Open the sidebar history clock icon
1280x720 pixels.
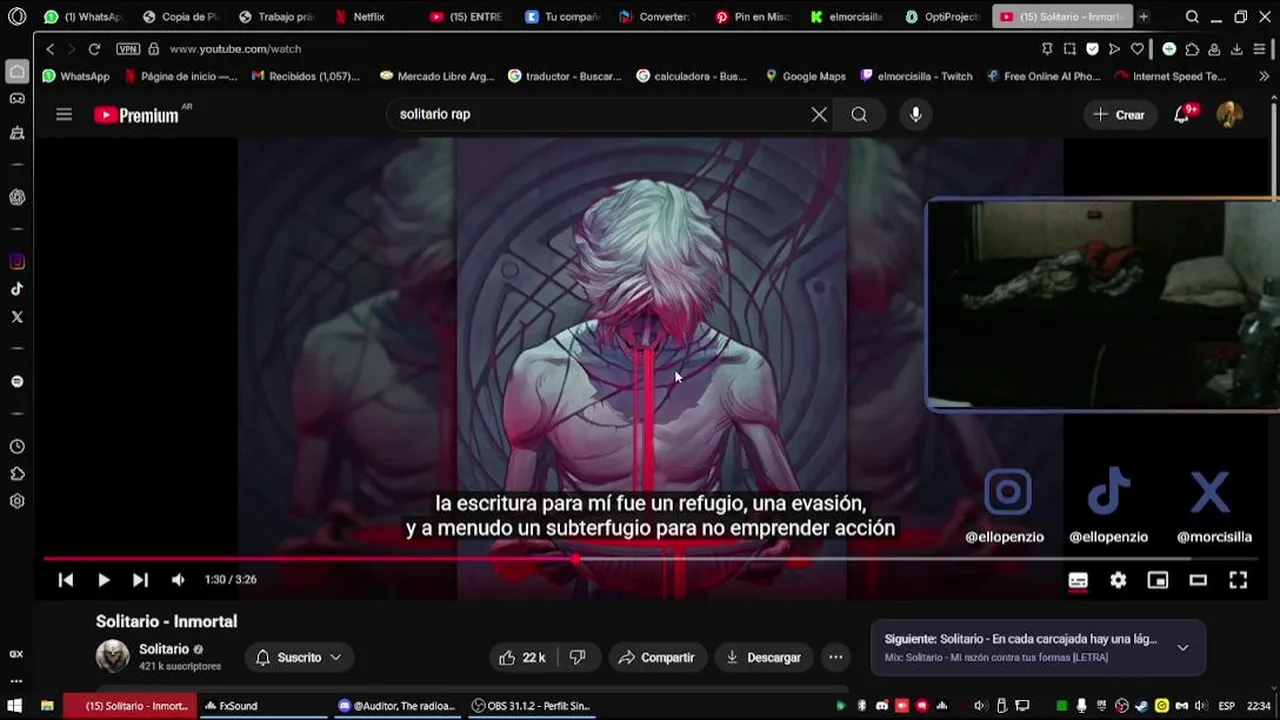[x=17, y=447]
